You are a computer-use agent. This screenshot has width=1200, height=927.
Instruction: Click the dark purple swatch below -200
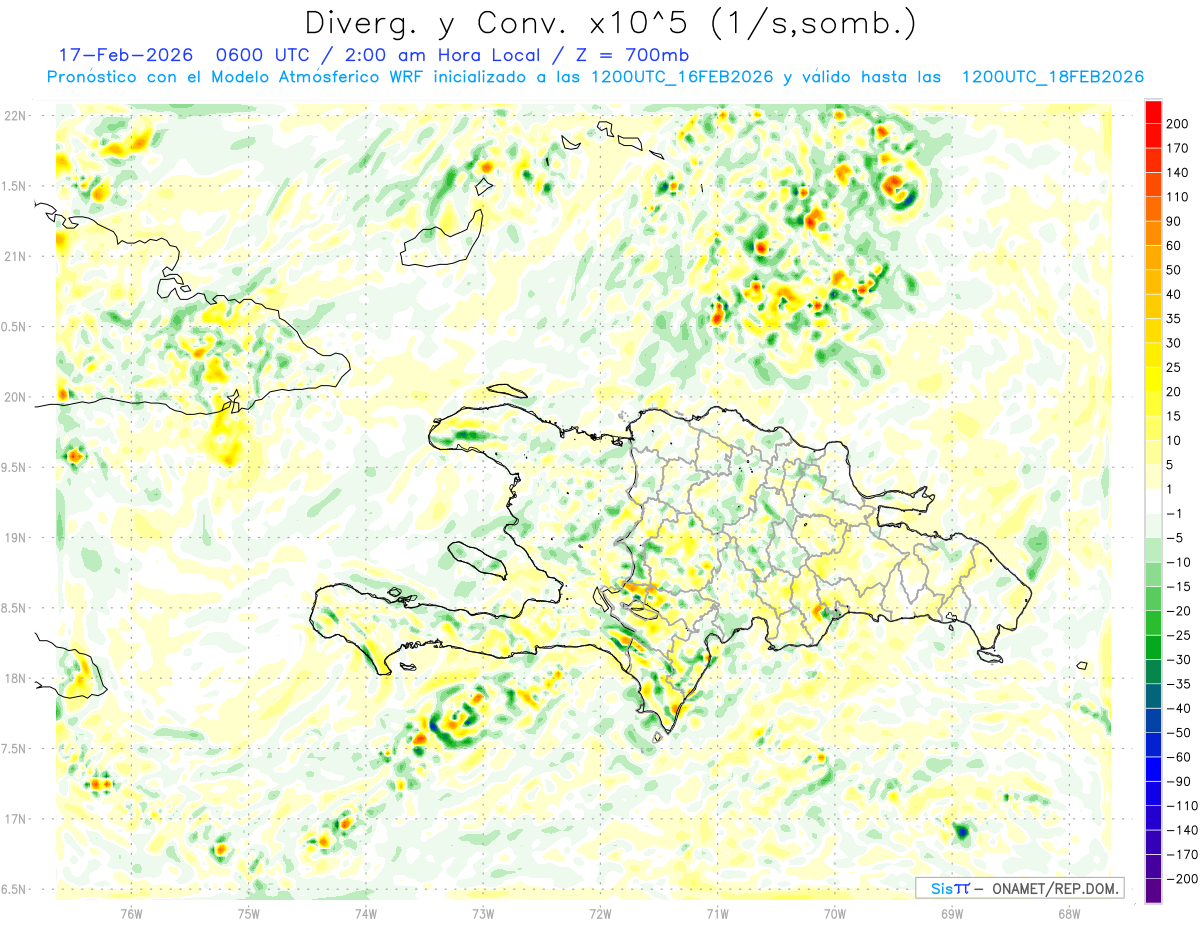[x=1153, y=891]
